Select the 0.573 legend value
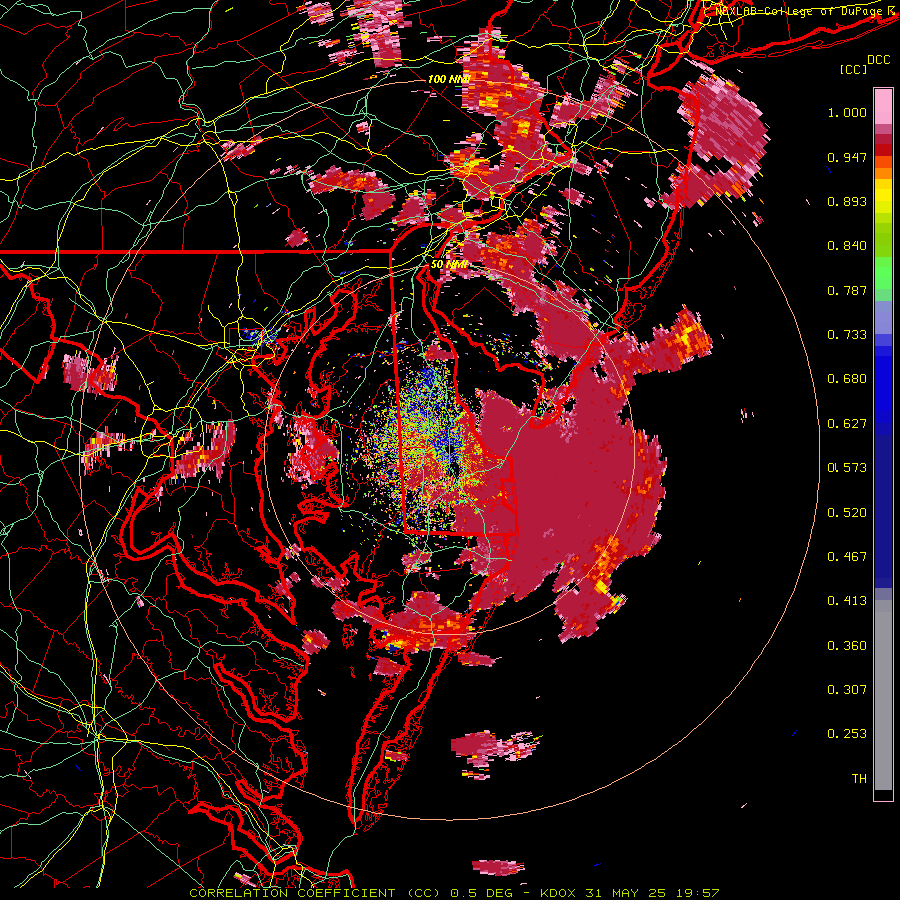Image resolution: width=900 pixels, height=900 pixels. click(847, 468)
